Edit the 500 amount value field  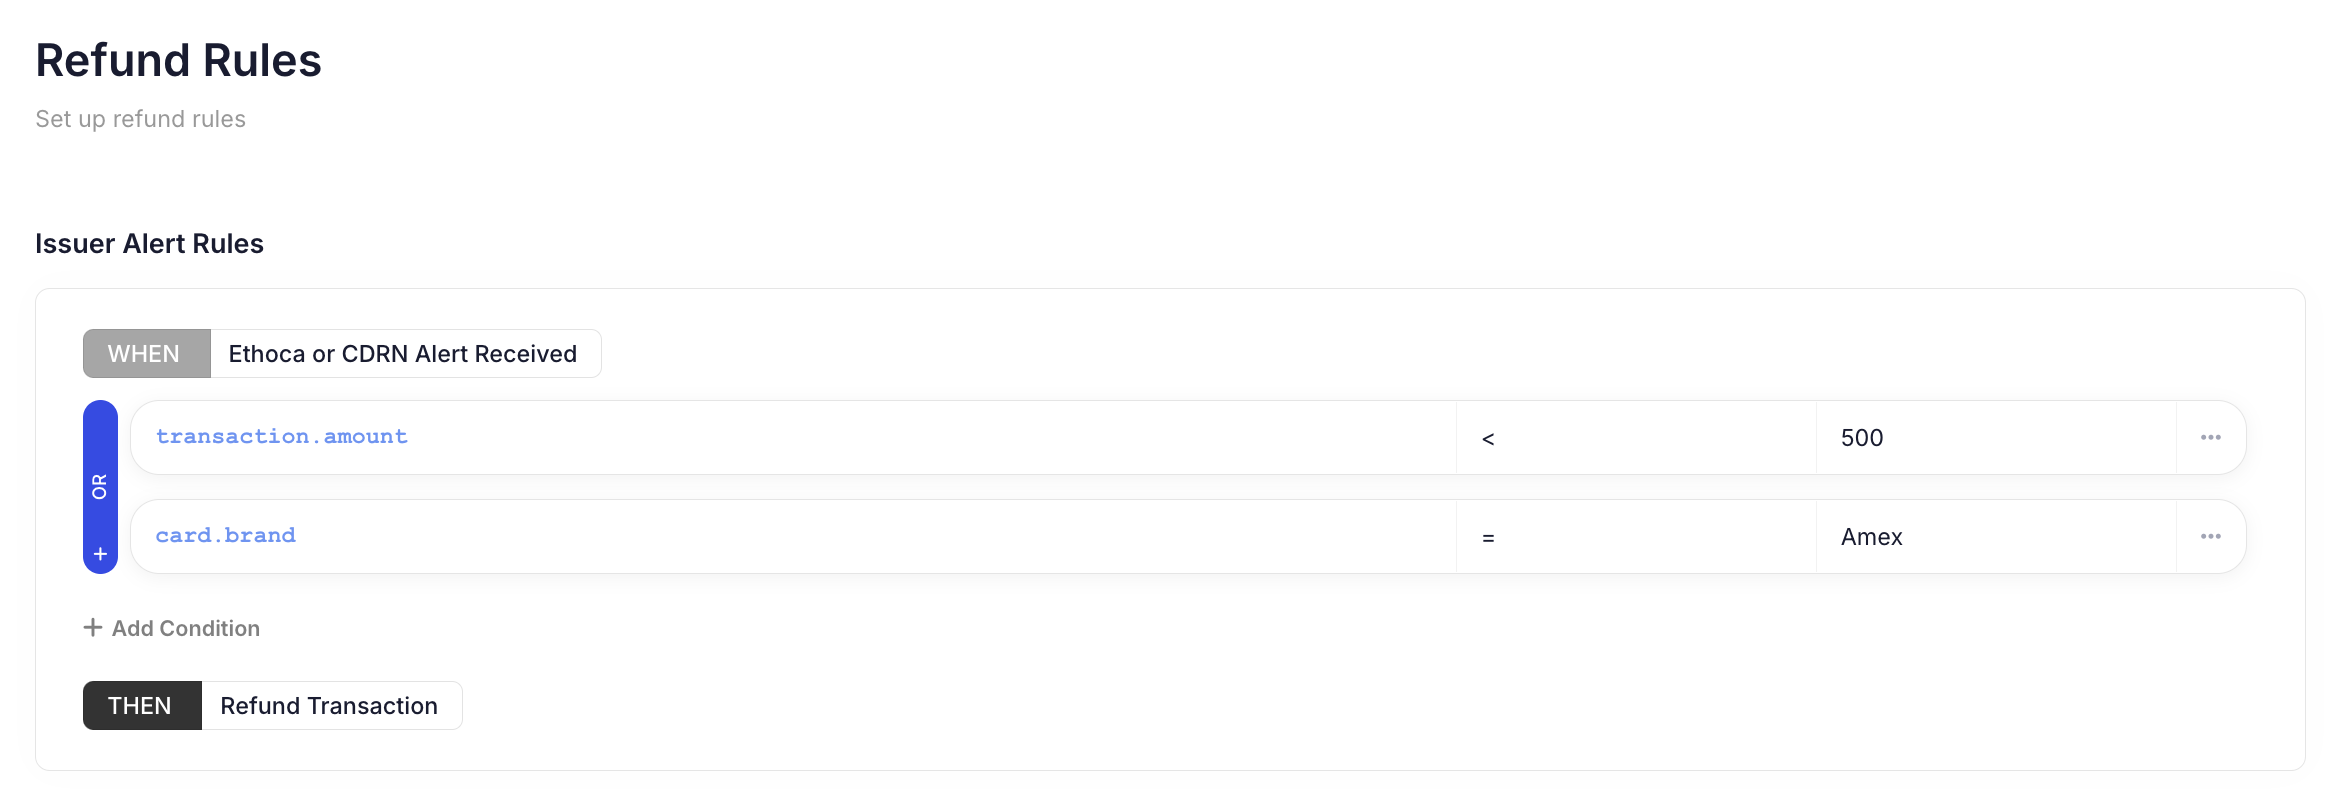point(1995,438)
